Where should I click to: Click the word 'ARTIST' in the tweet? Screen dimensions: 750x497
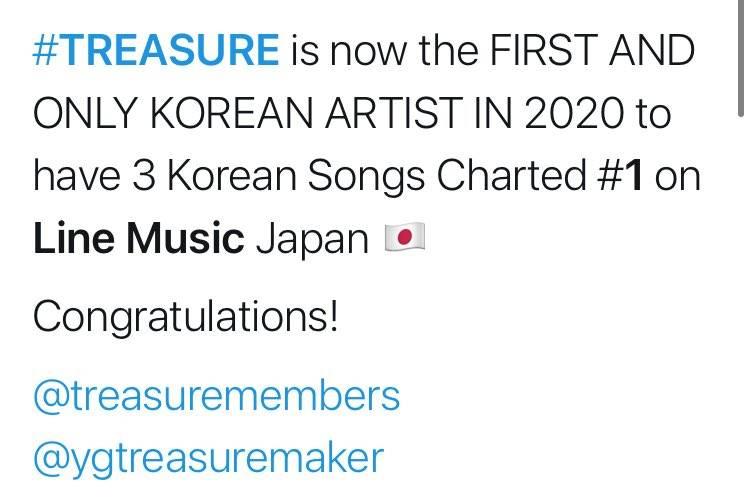(394, 113)
